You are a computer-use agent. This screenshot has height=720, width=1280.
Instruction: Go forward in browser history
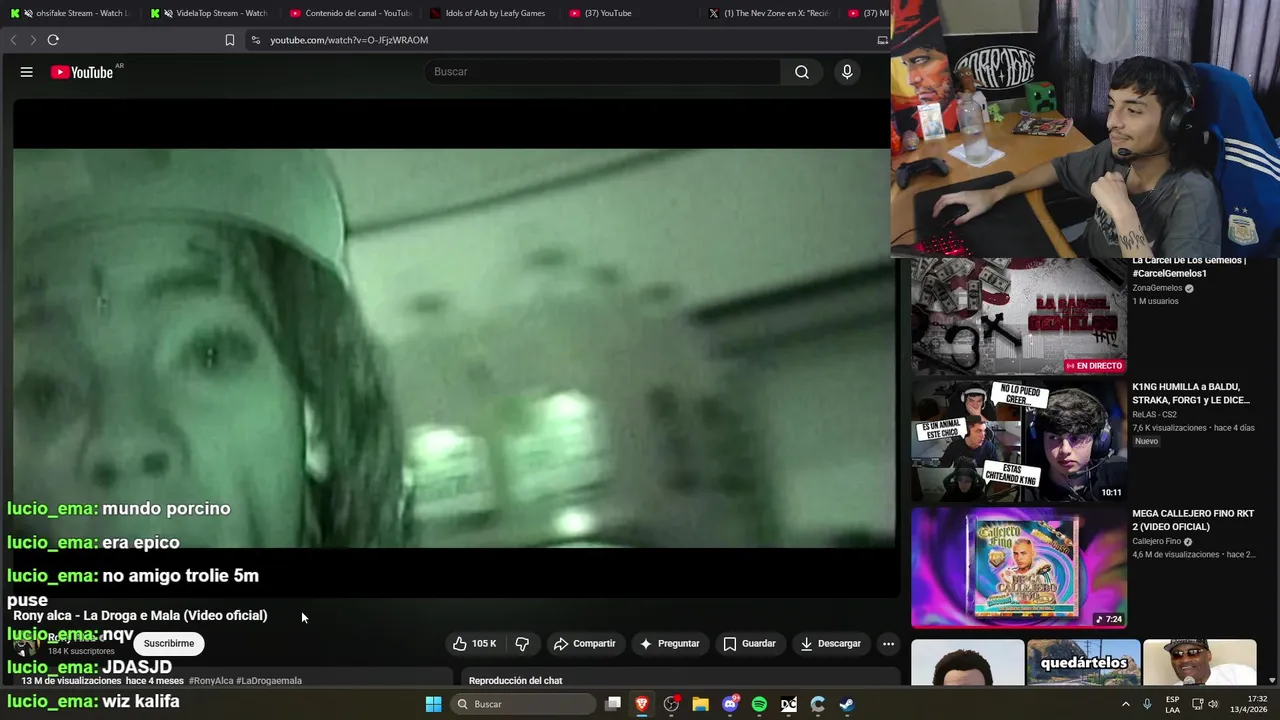click(x=32, y=40)
